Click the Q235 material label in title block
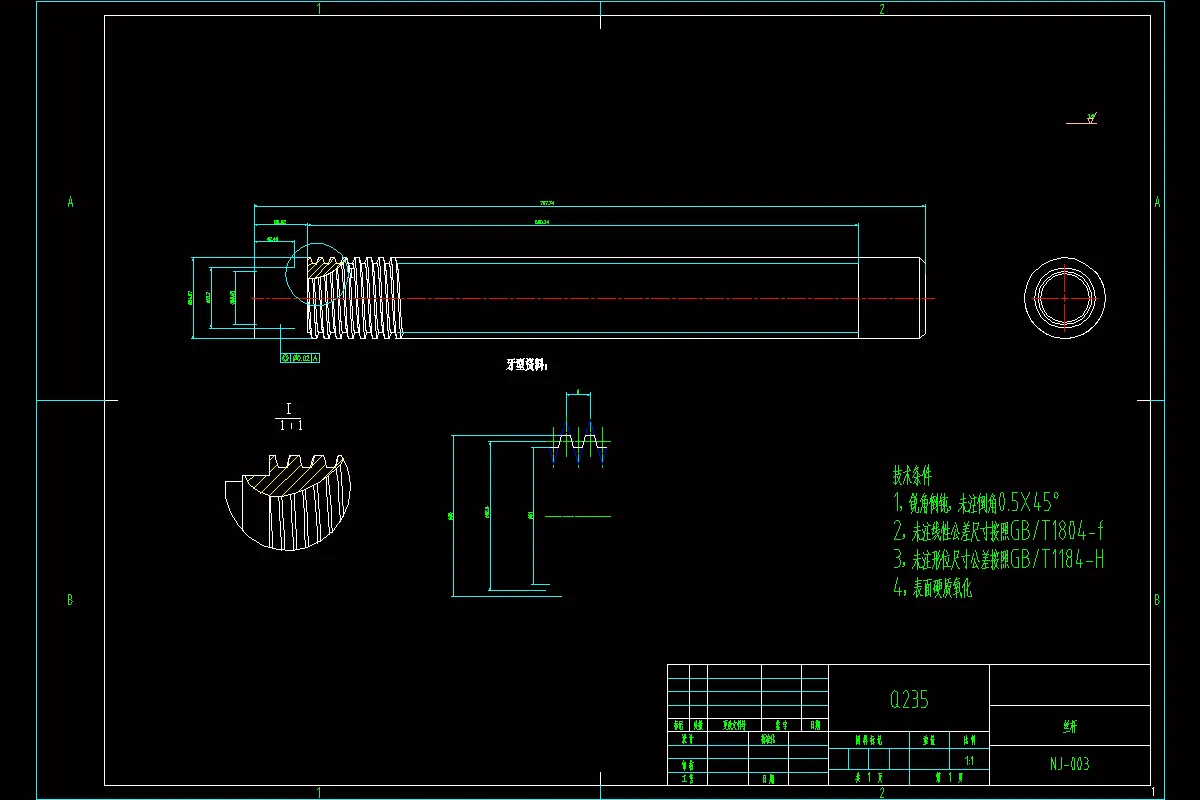This screenshot has width=1200, height=800. click(909, 700)
